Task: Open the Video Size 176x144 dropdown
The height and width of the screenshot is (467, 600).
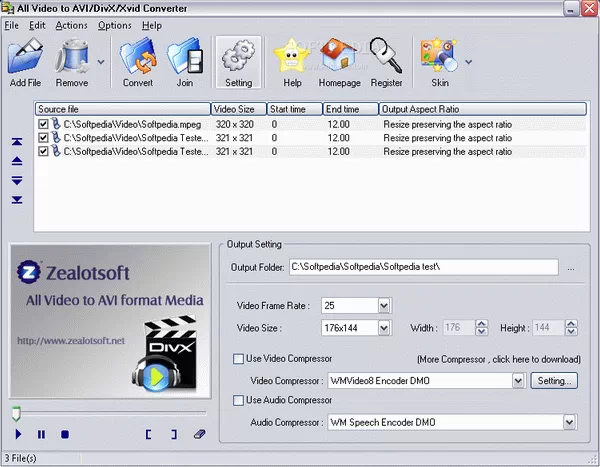Action: (384, 328)
